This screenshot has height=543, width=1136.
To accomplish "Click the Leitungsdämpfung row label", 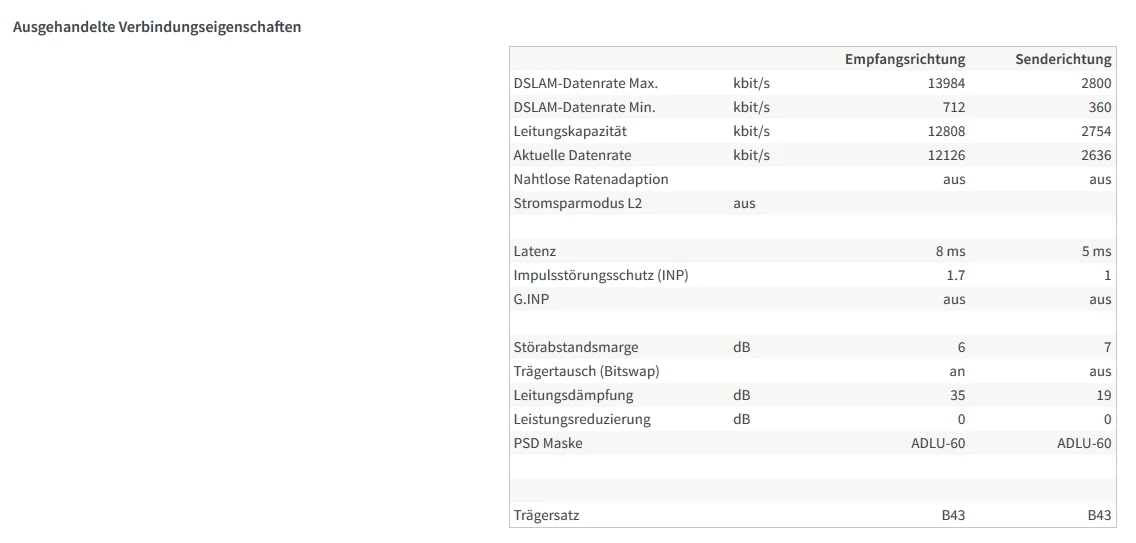I will (x=573, y=395).
